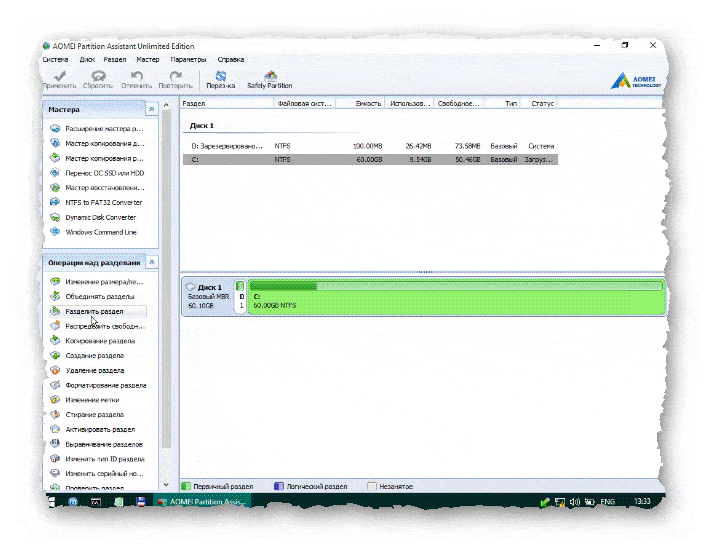Click the Диск 1 Базовый MBR disk label

pos(208,296)
